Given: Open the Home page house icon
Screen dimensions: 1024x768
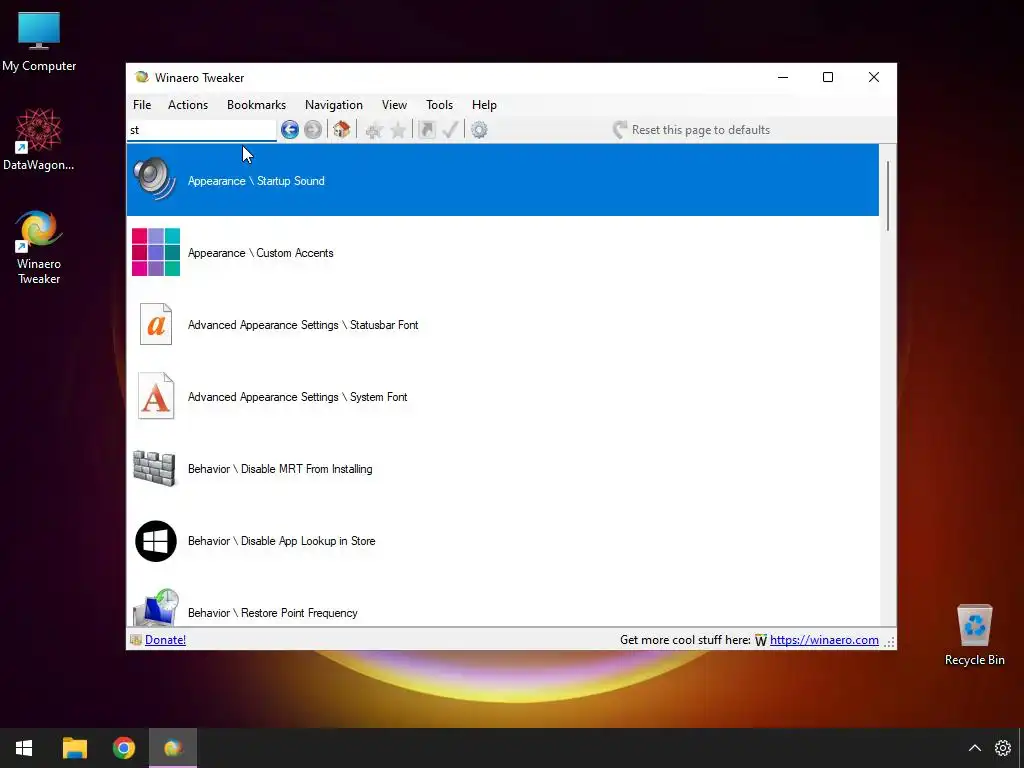Looking at the screenshot, I should pyautogui.click(x=342, y=129).
